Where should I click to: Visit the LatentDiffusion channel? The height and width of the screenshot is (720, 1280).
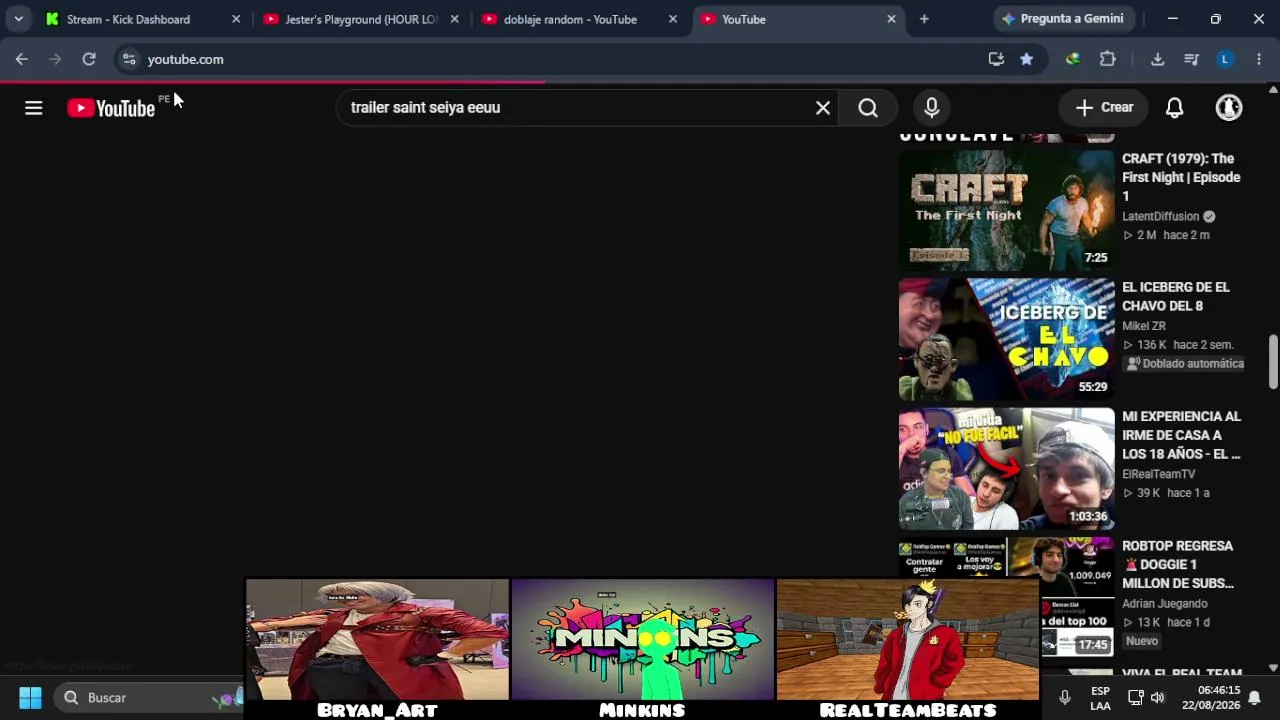[1160, 216]
